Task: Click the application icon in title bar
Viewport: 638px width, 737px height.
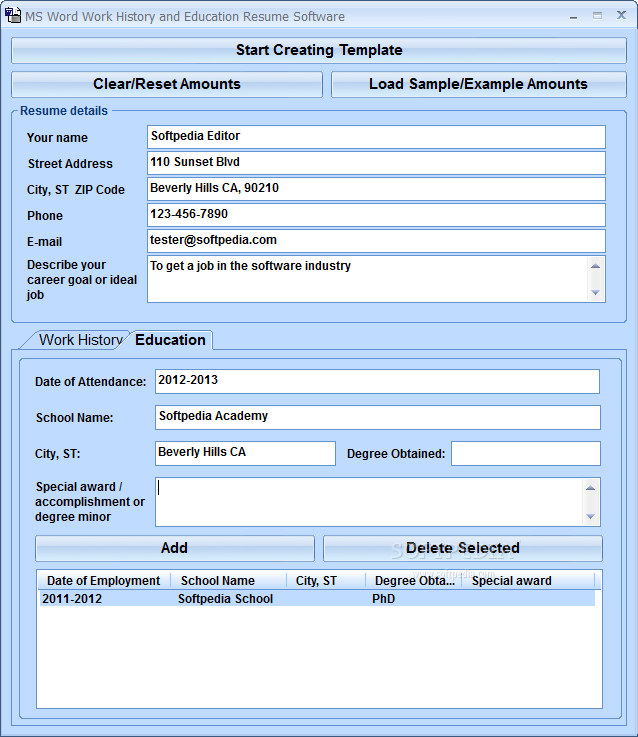Action: coord(13,15)
